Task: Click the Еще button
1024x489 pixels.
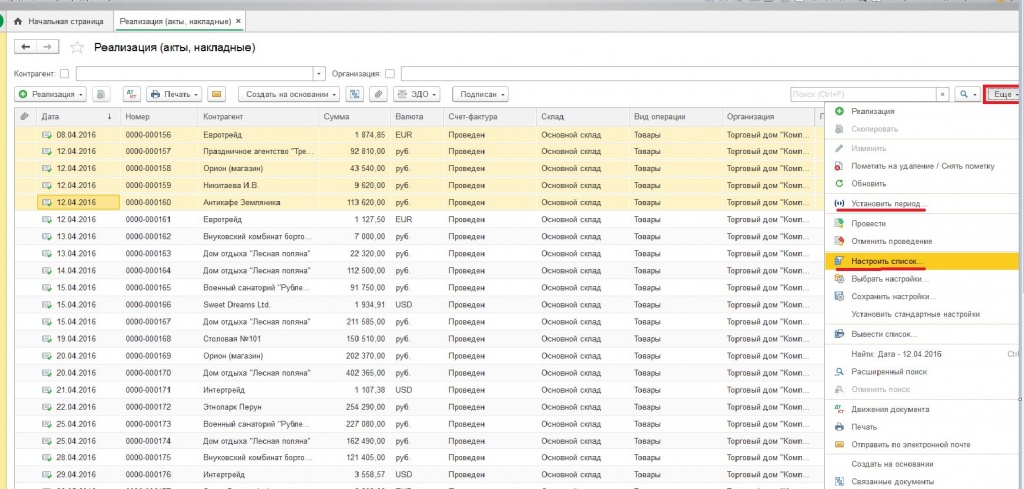Action: pos(1004,95)
